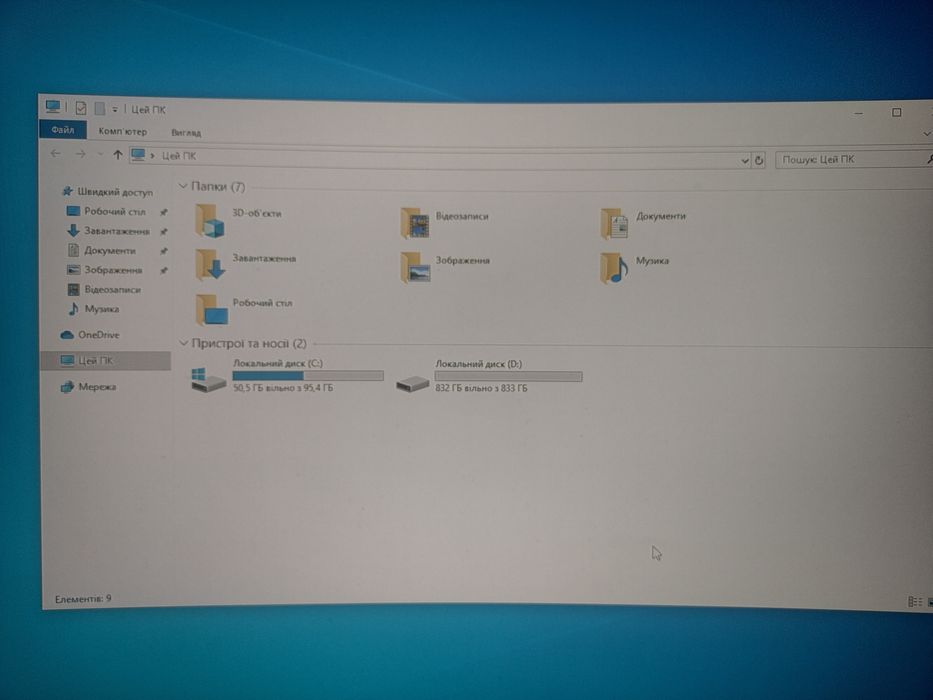This screenshot has height=700, width=933.
Task: Open the recent locations dropdown arrow
Action: (x=100, y=155)
